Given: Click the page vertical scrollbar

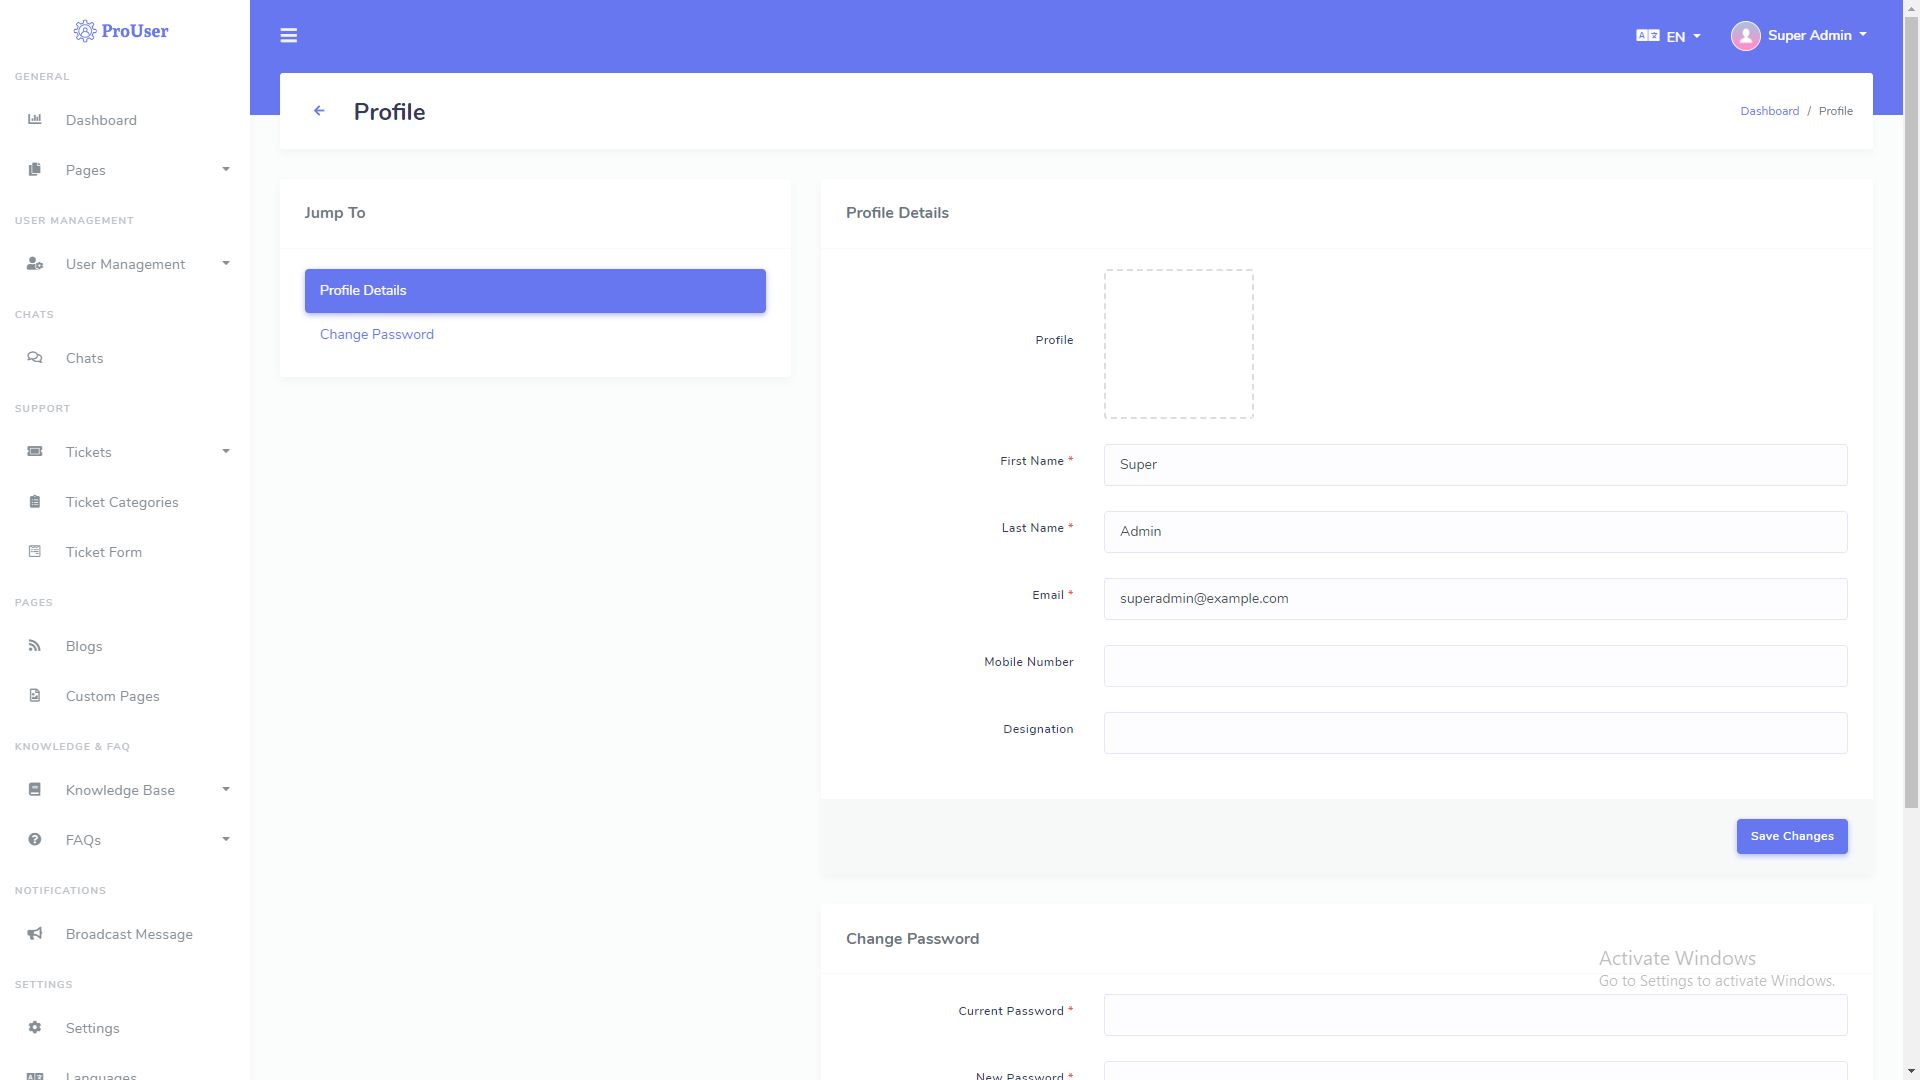Looking at the screenshot, I should pyautogui.click(x=1911, y=410).
